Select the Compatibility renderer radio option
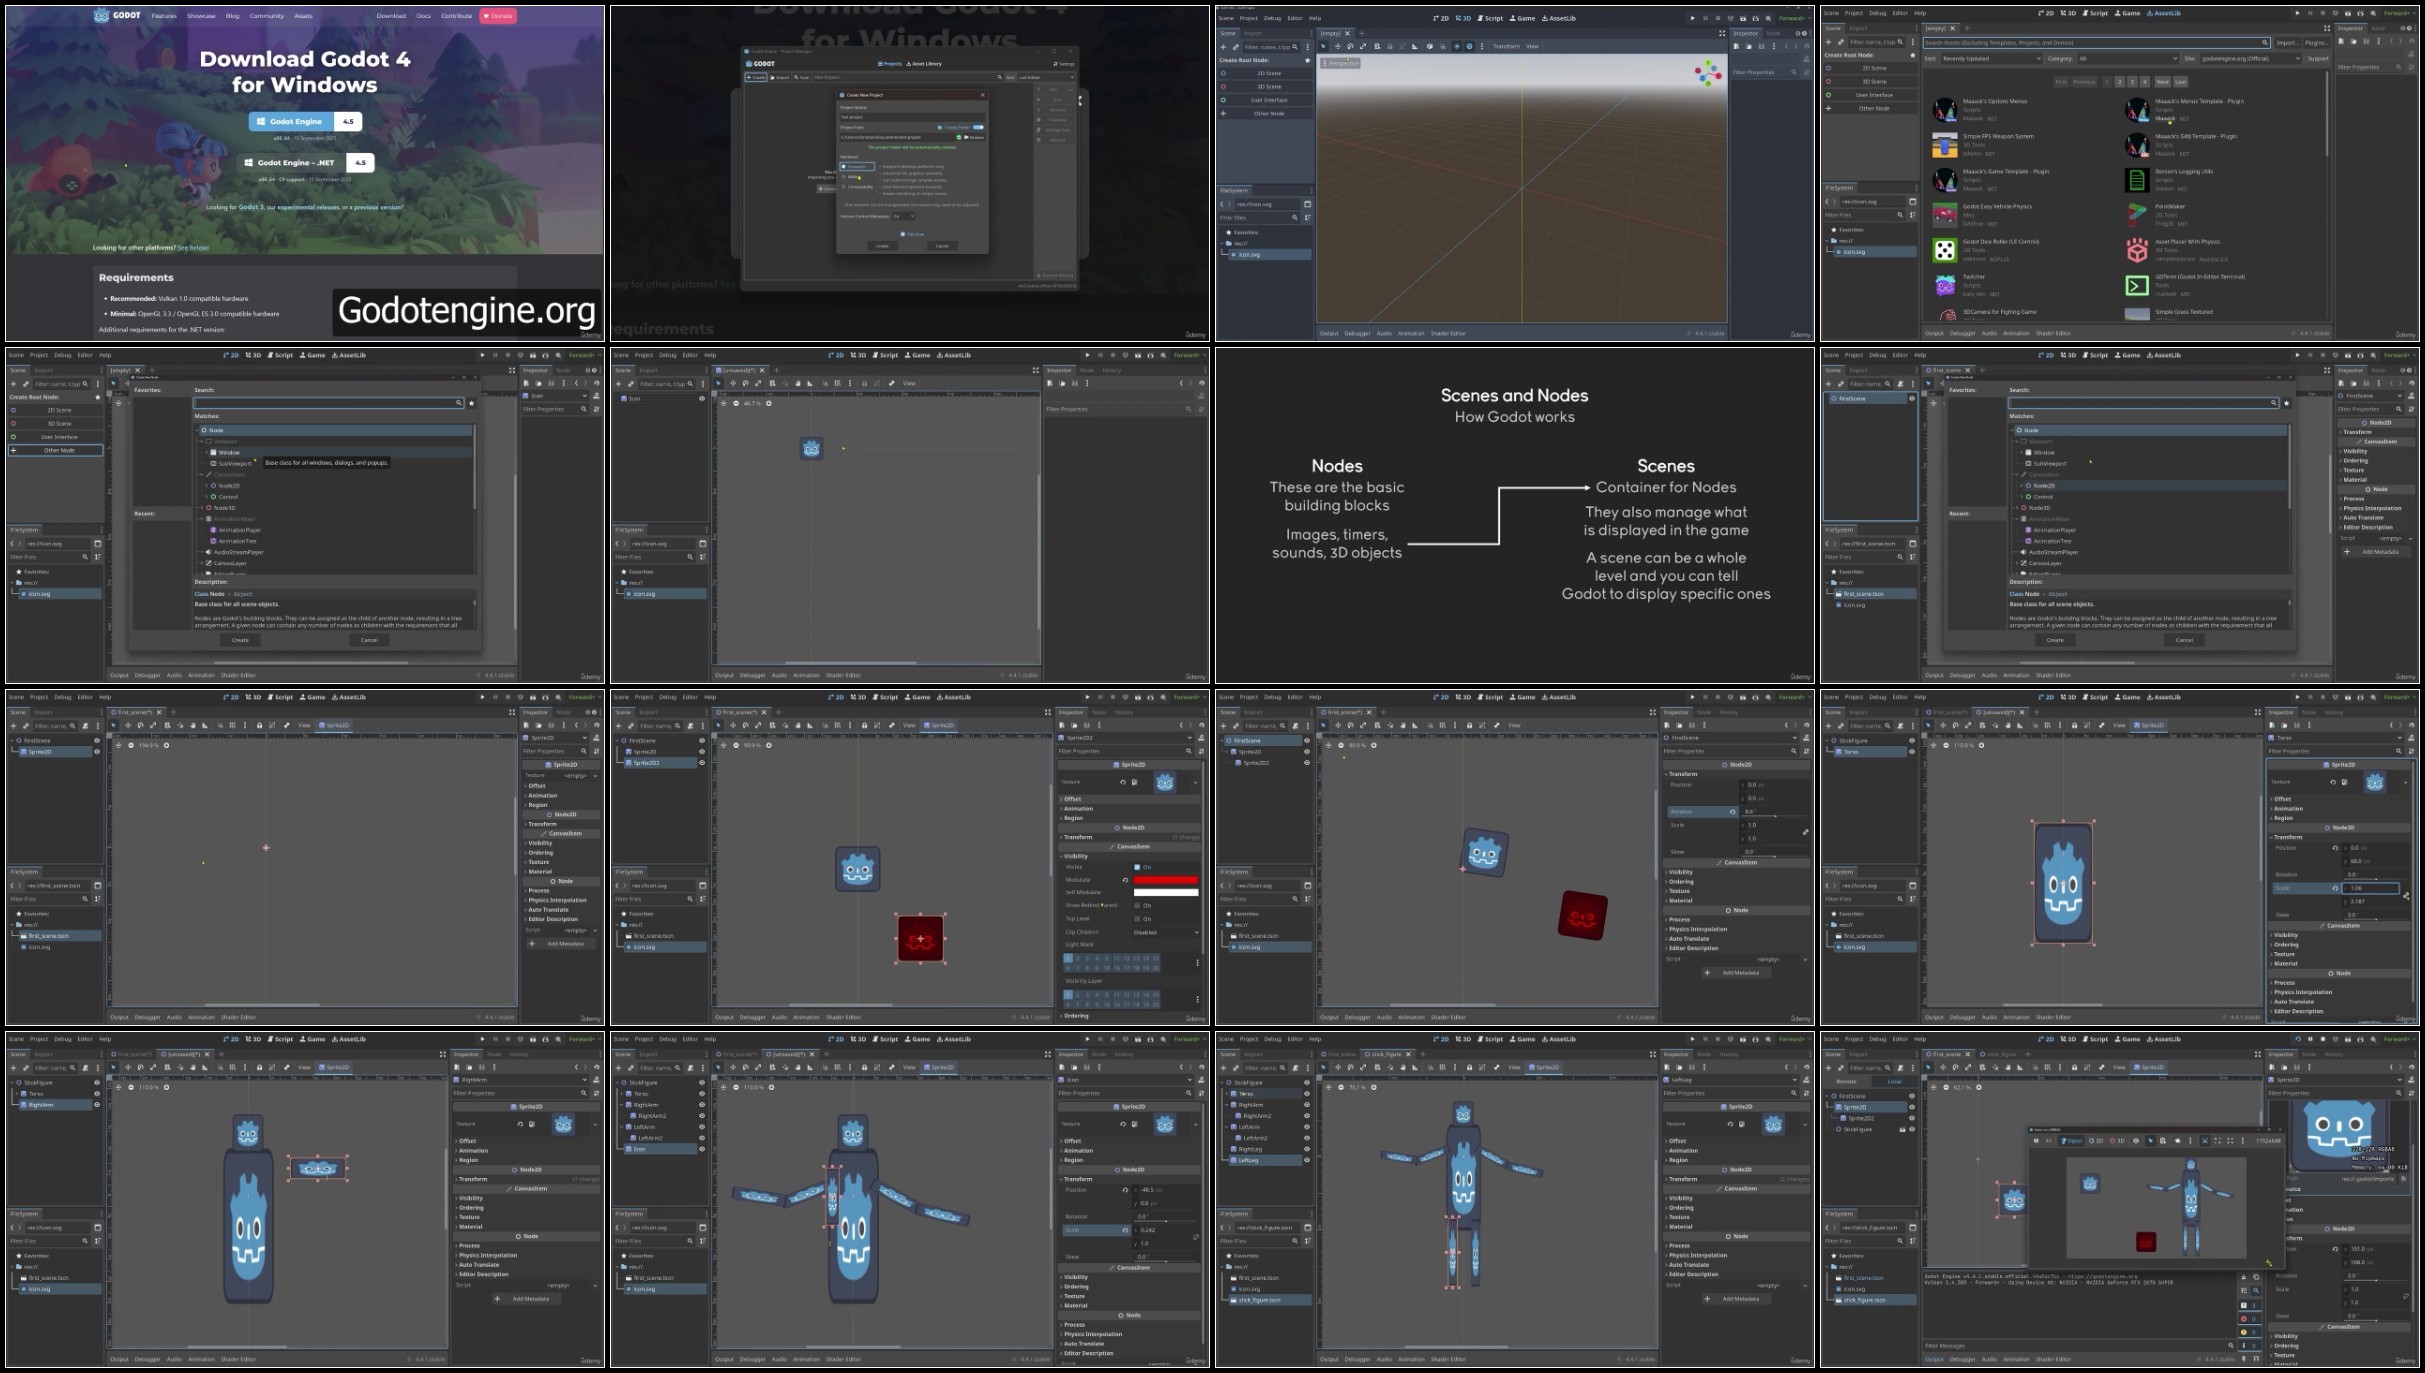 point(844,187)
